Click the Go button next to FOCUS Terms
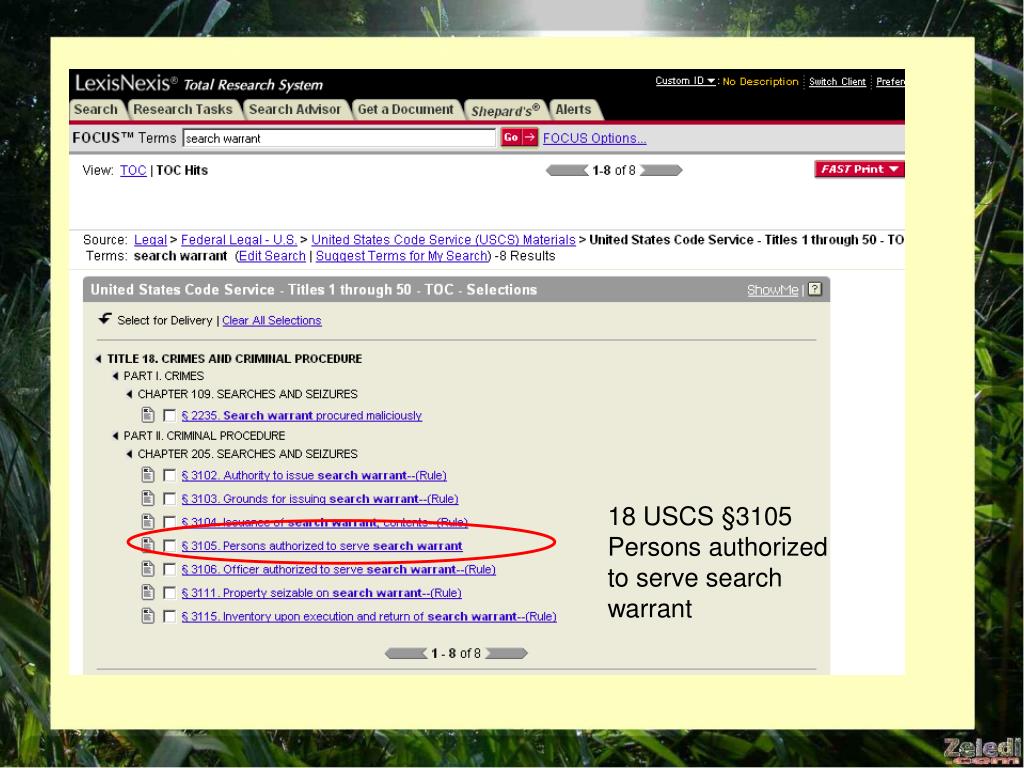The width and height of the screenshot is (1024, 768). pyautogui.click(x=519, y=138)
